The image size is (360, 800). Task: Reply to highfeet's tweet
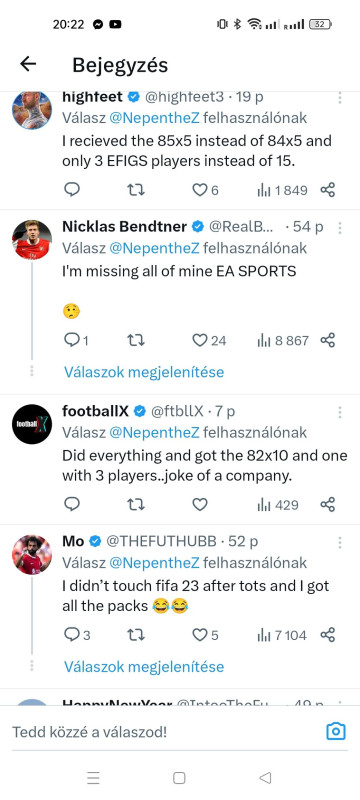coord(72,190)
